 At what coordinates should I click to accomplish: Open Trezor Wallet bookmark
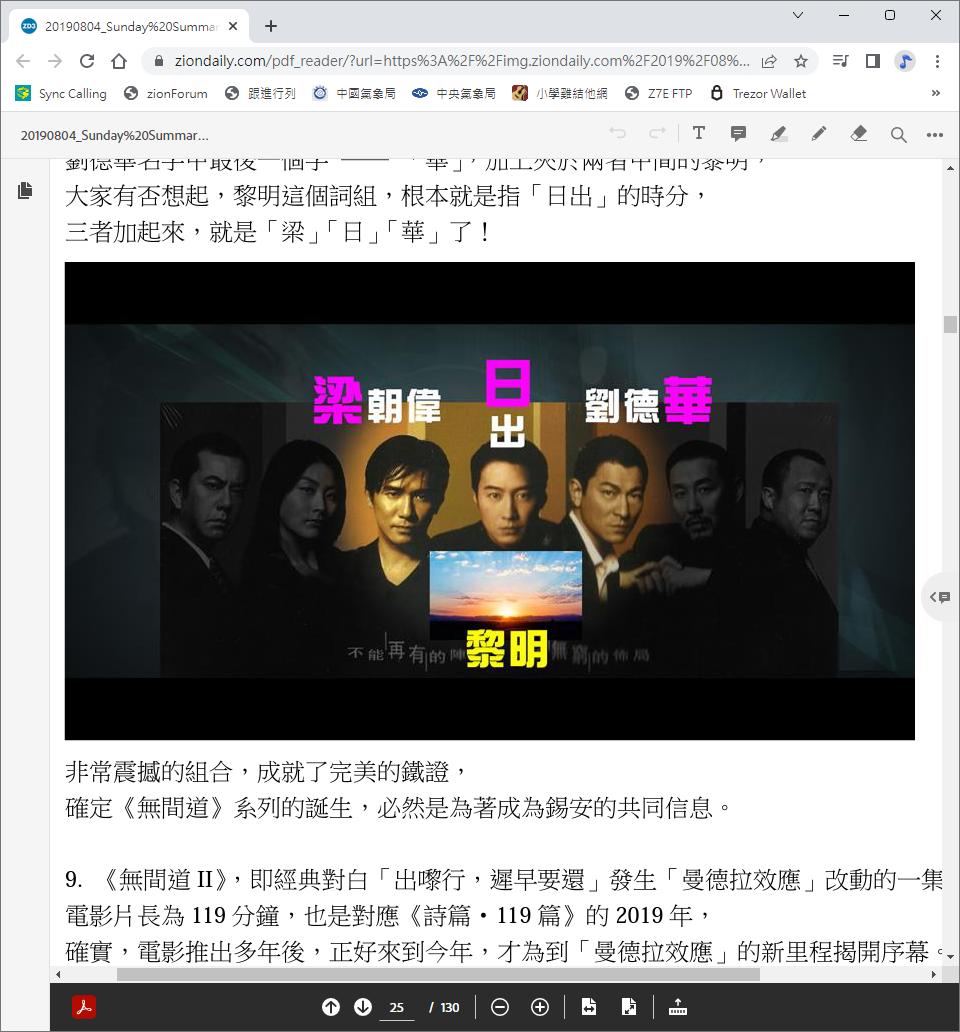(x=759, y=93)
